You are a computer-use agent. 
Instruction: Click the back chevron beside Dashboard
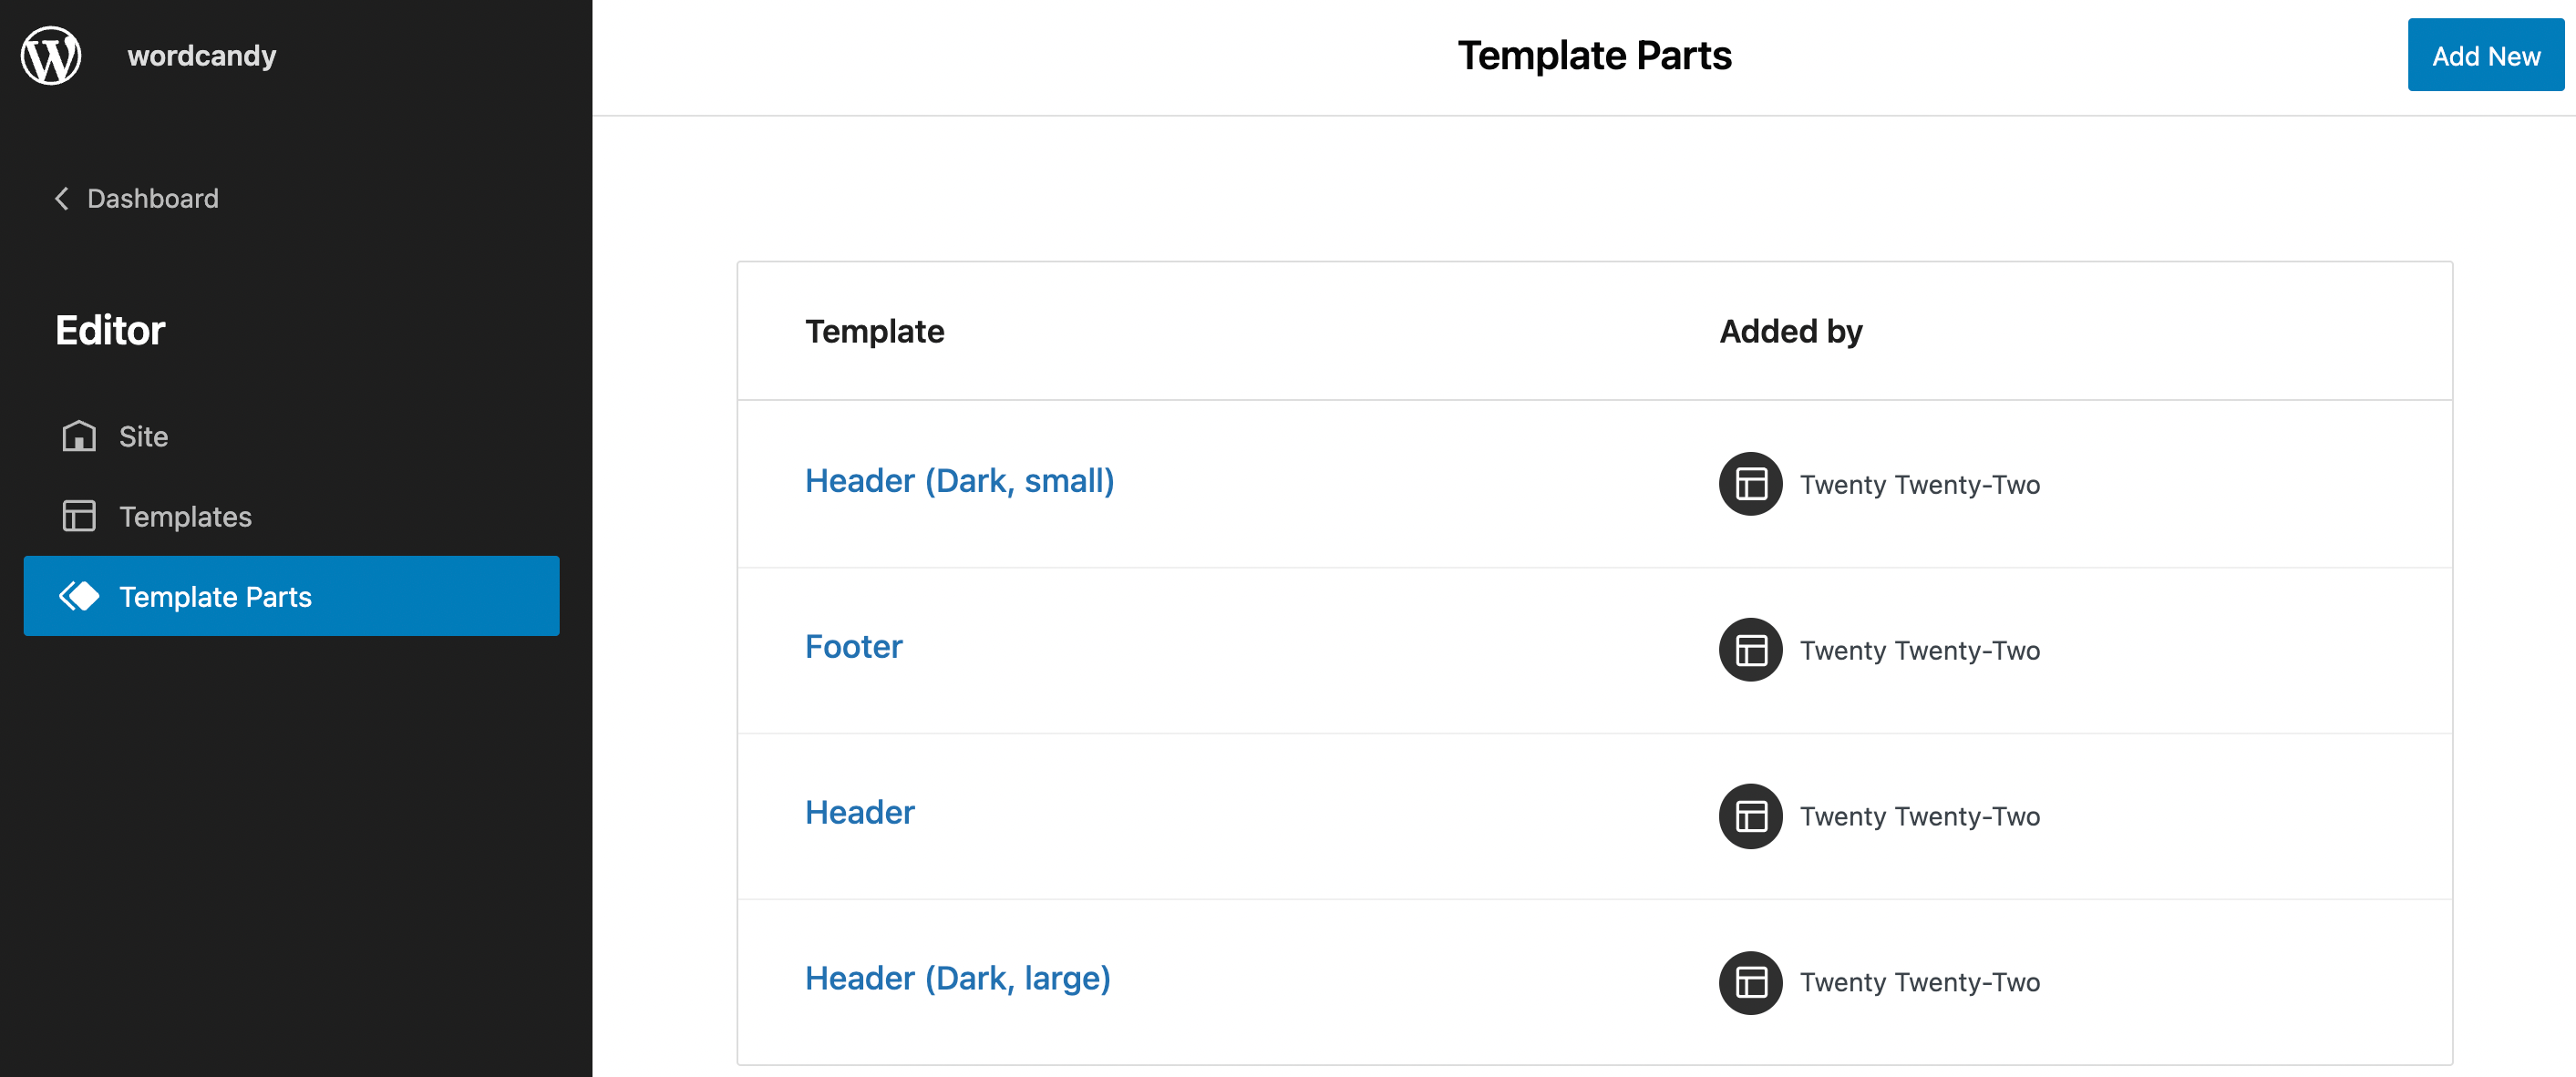tap(62, 199)
